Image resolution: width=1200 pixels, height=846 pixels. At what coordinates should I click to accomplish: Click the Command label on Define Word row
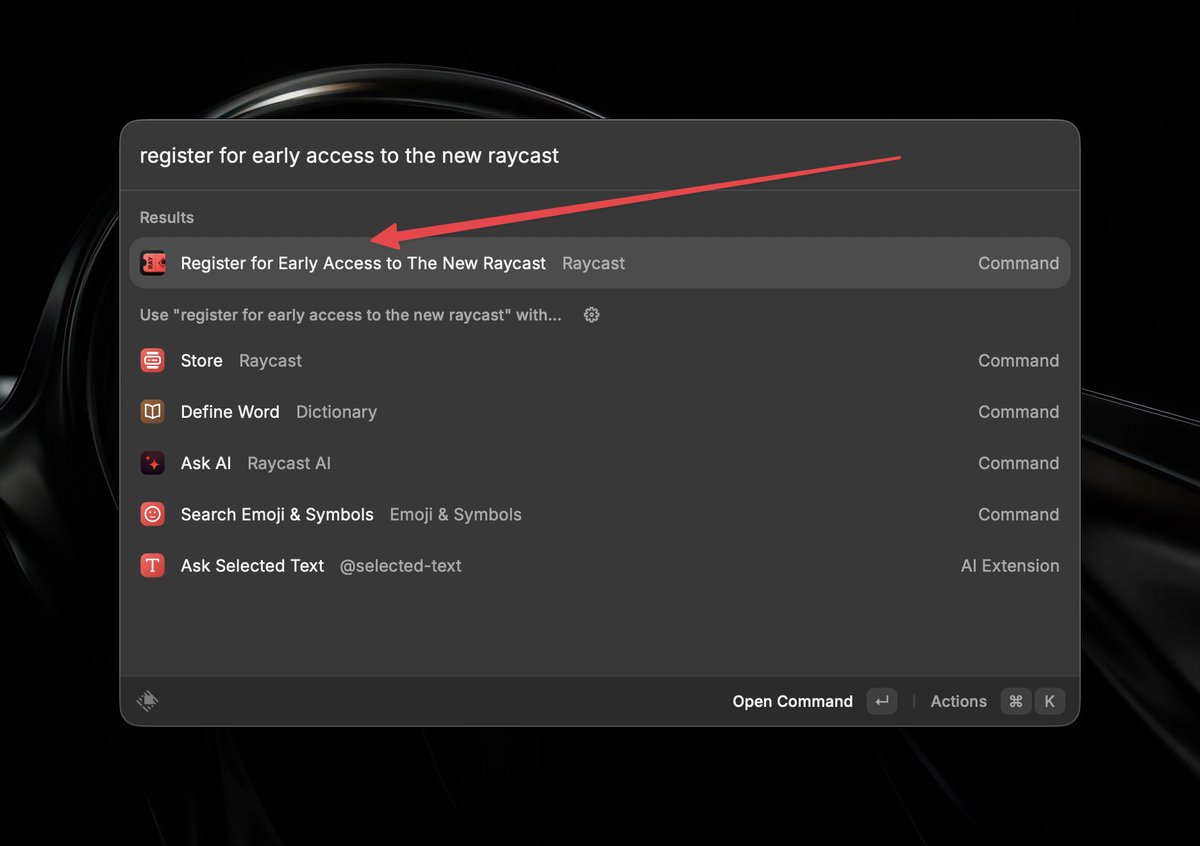coord(1018,412)
